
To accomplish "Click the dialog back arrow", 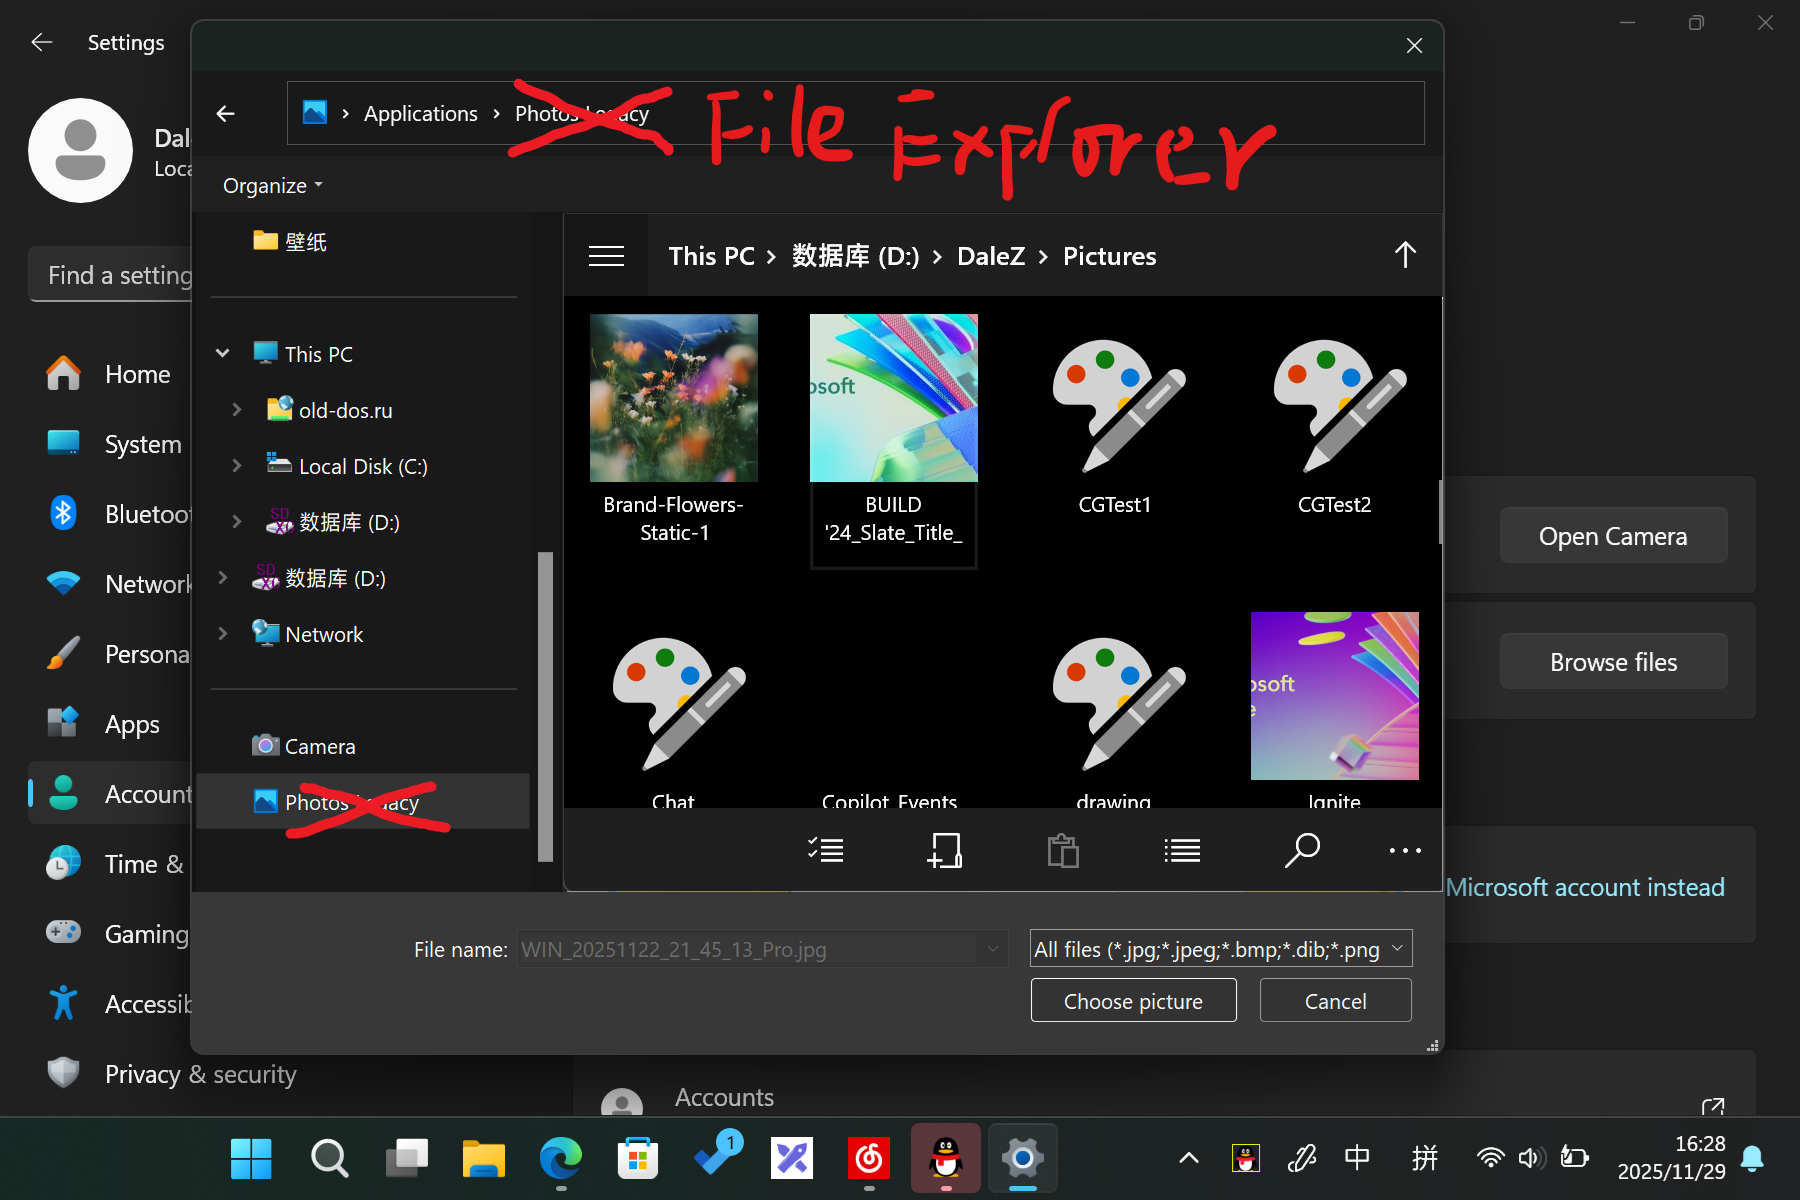I will (226, 114).
